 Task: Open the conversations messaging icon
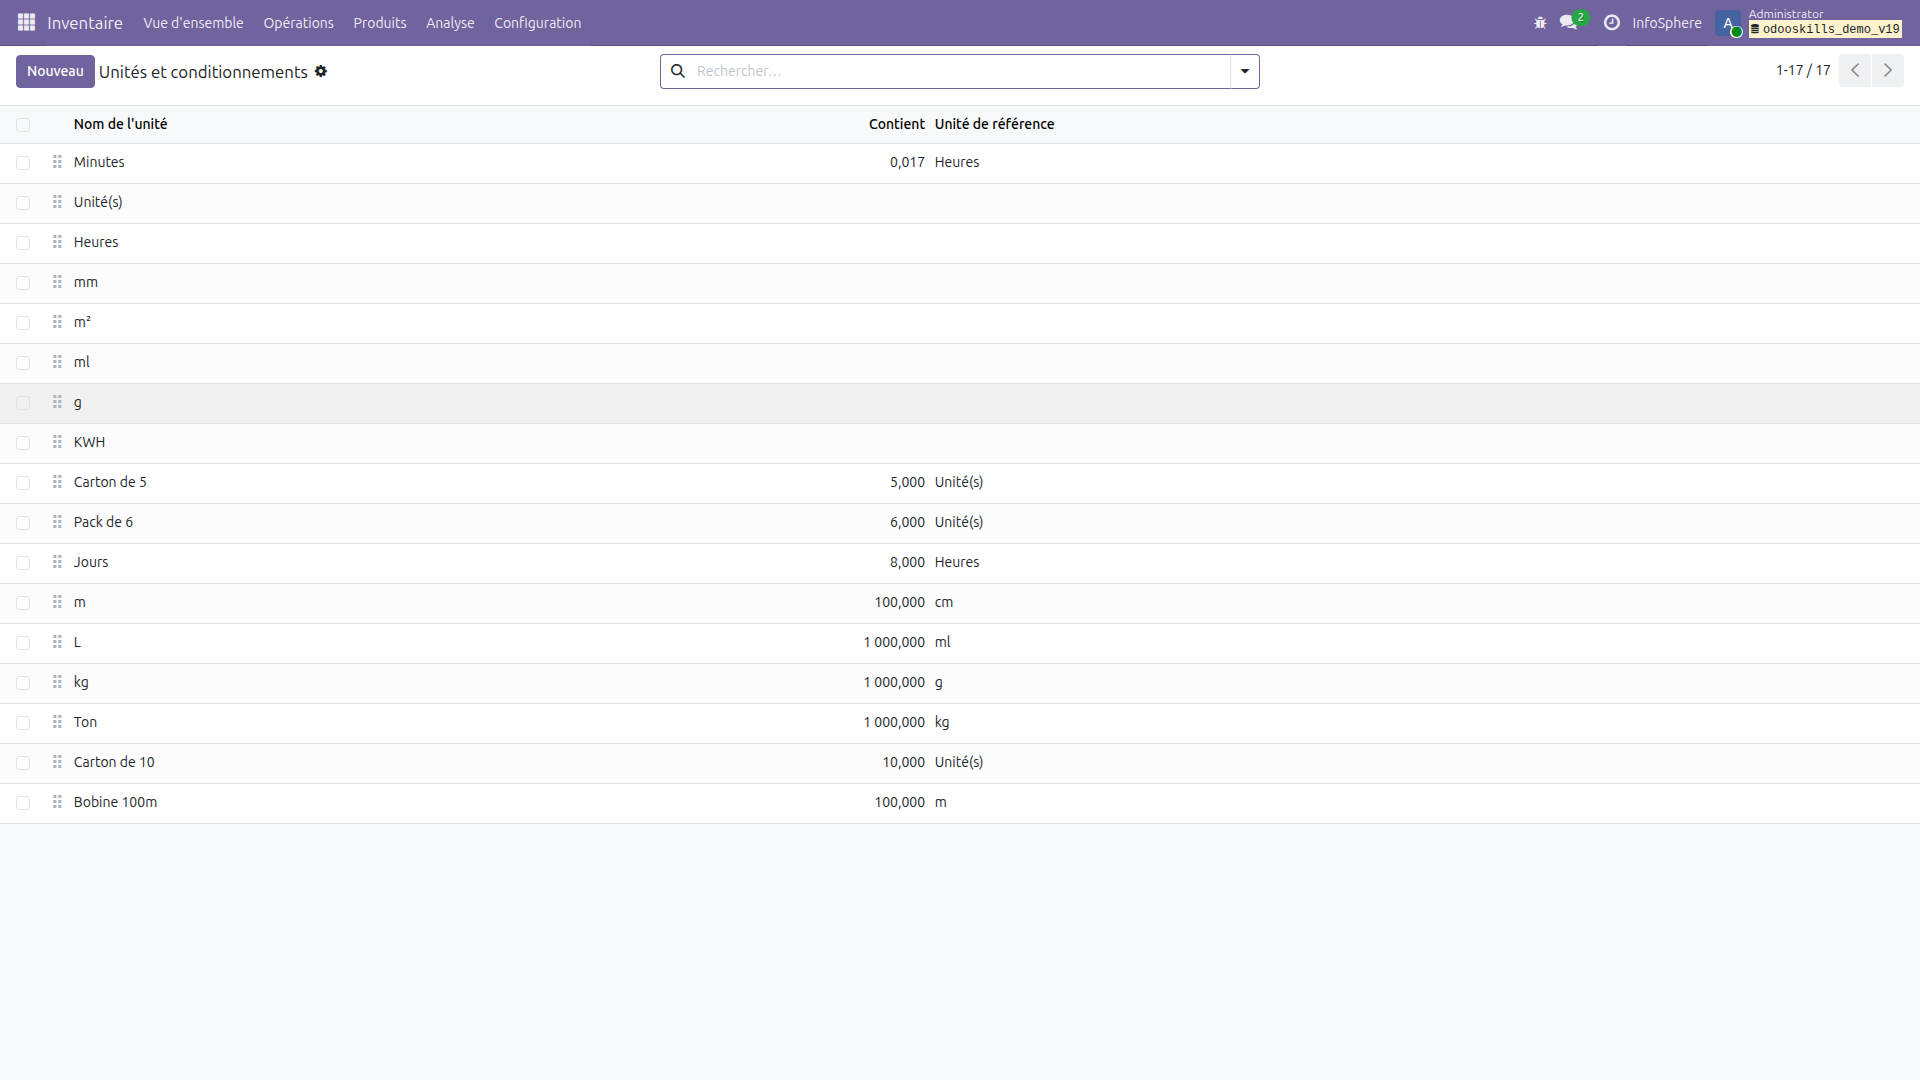[x=1568, y=23]
